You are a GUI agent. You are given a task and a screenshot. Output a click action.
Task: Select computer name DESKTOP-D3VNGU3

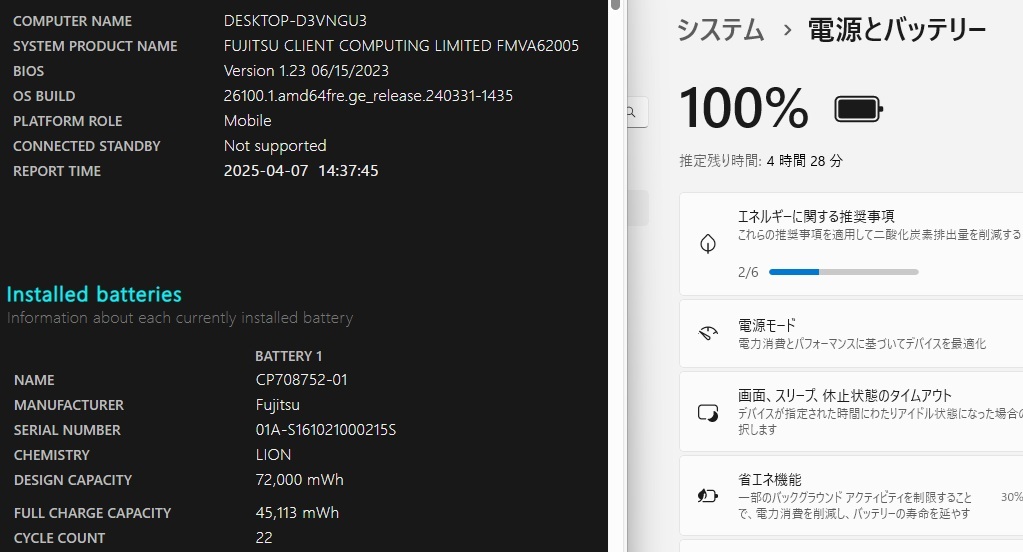pyautogui.click(x=295, y=21)
